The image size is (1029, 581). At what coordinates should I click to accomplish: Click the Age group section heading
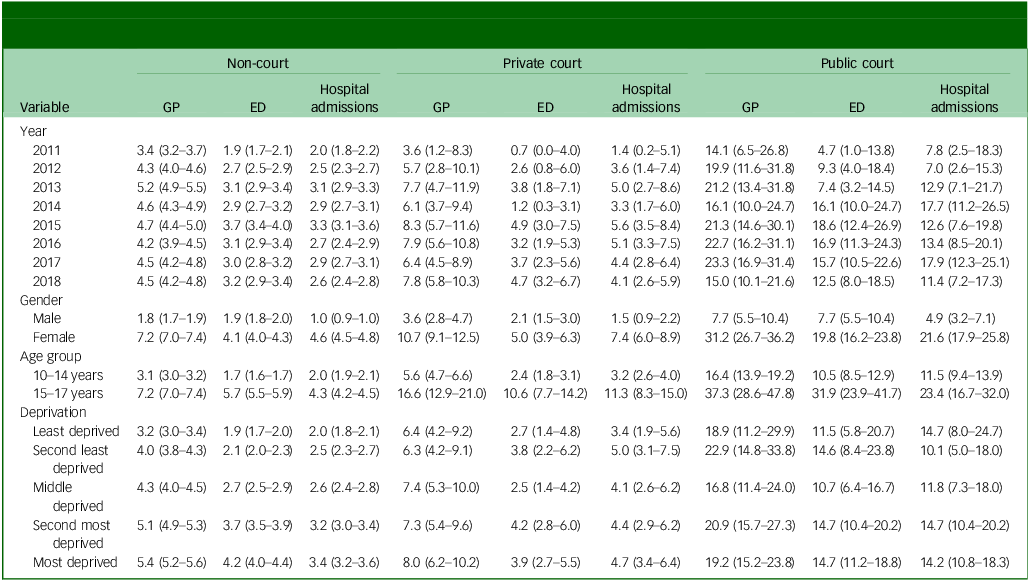point(50,355)
